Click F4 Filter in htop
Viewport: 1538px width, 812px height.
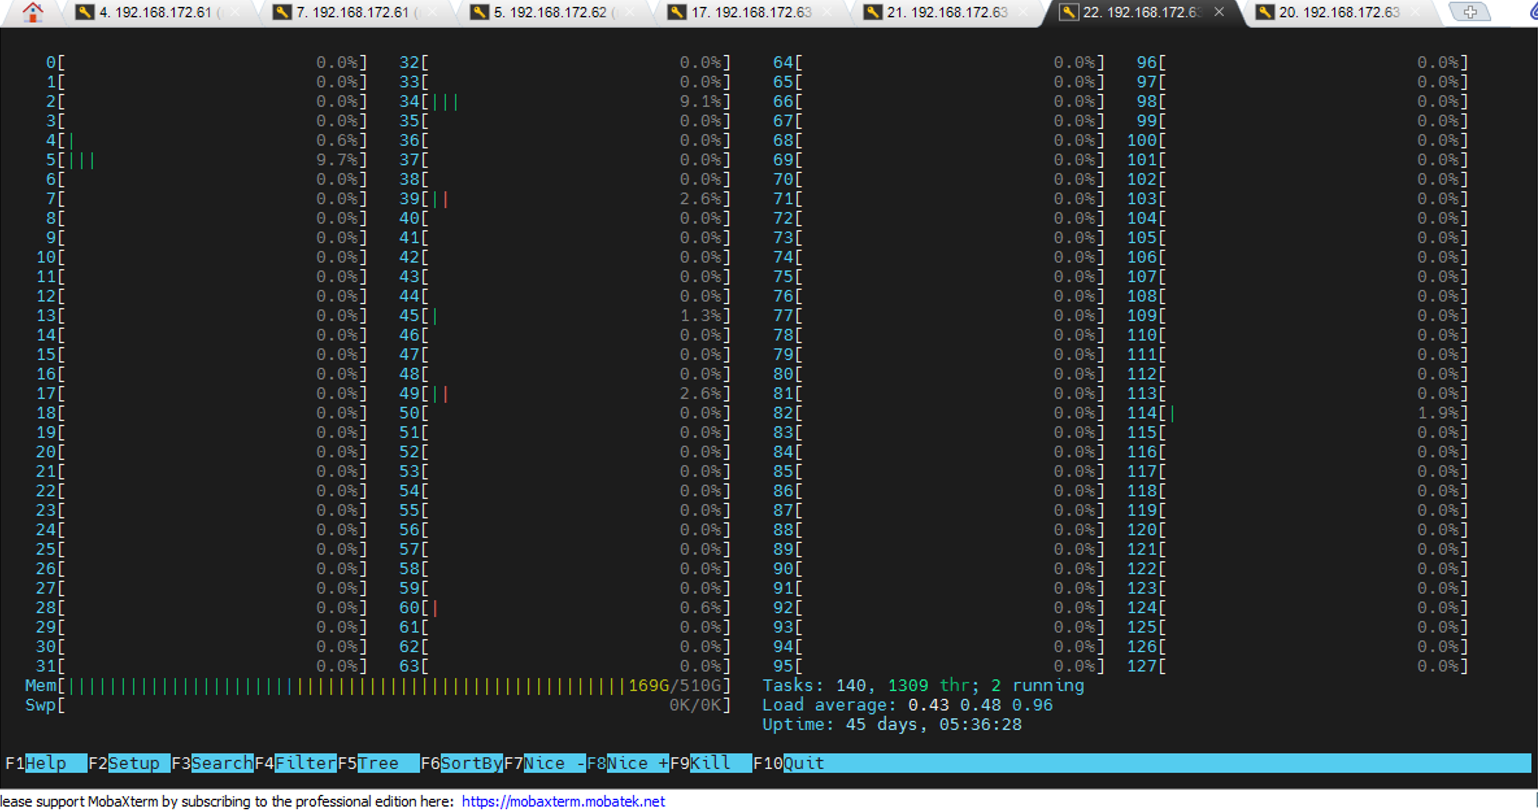point(295,763)
